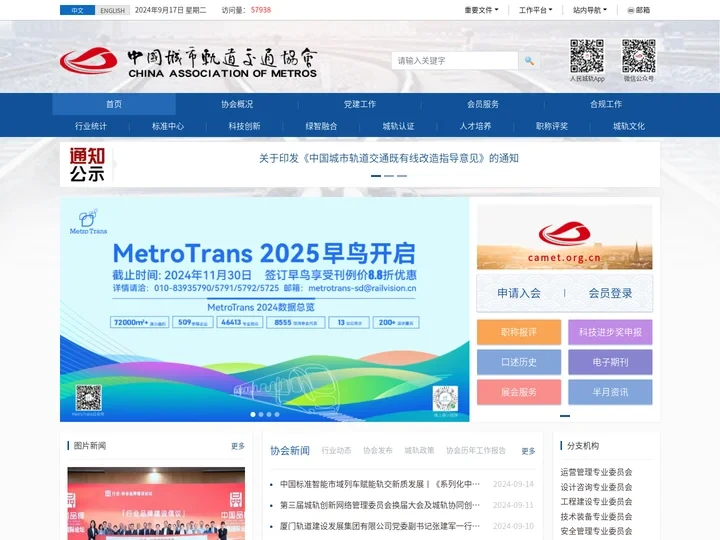
Task: Open 会员服务 navigation item
Action: click(483, 104)
